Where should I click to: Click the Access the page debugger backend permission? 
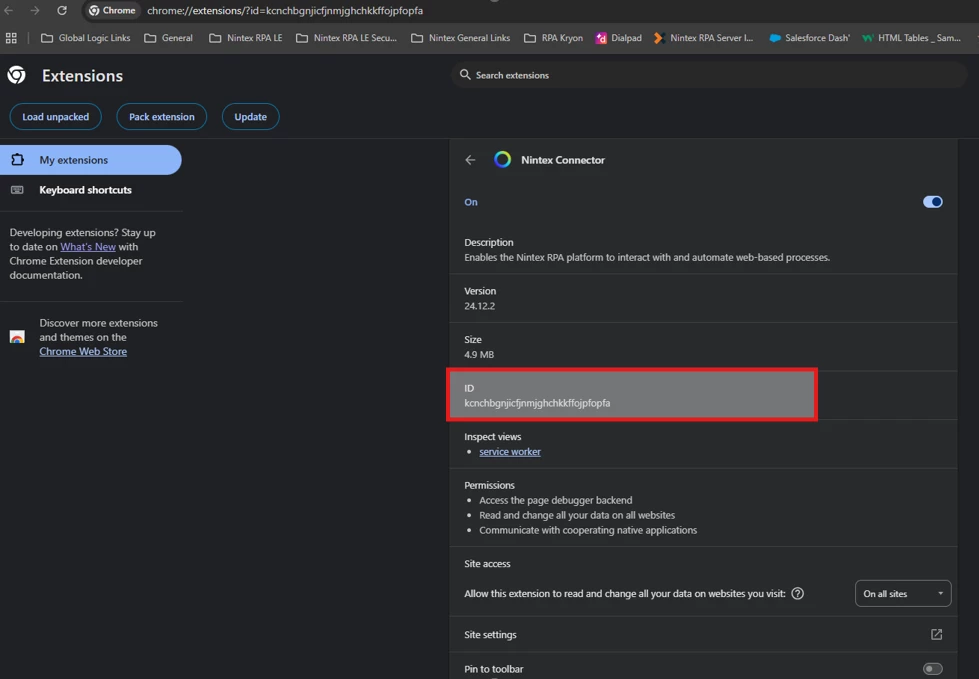556,501
